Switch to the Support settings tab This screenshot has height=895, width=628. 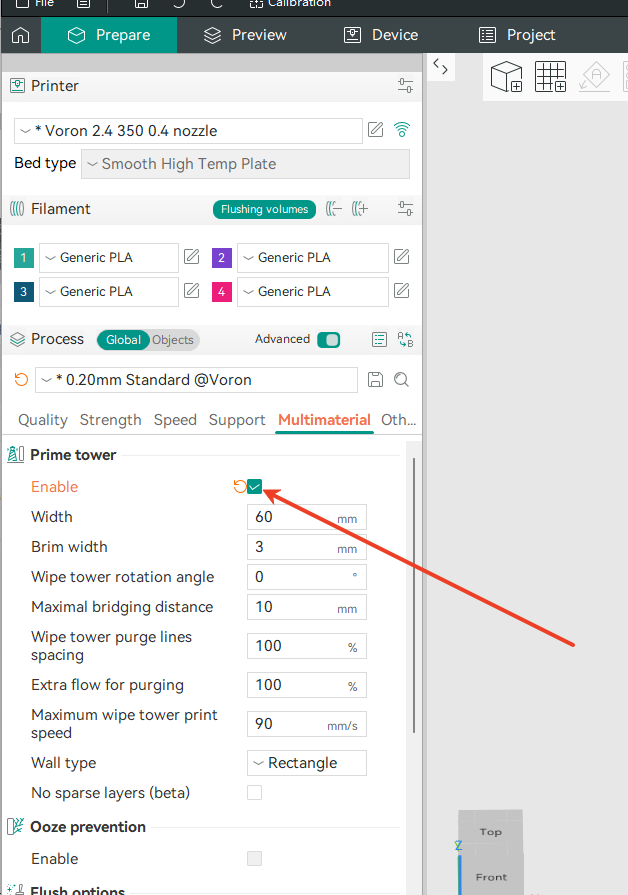pyautogui.click(x=237, y=420)
